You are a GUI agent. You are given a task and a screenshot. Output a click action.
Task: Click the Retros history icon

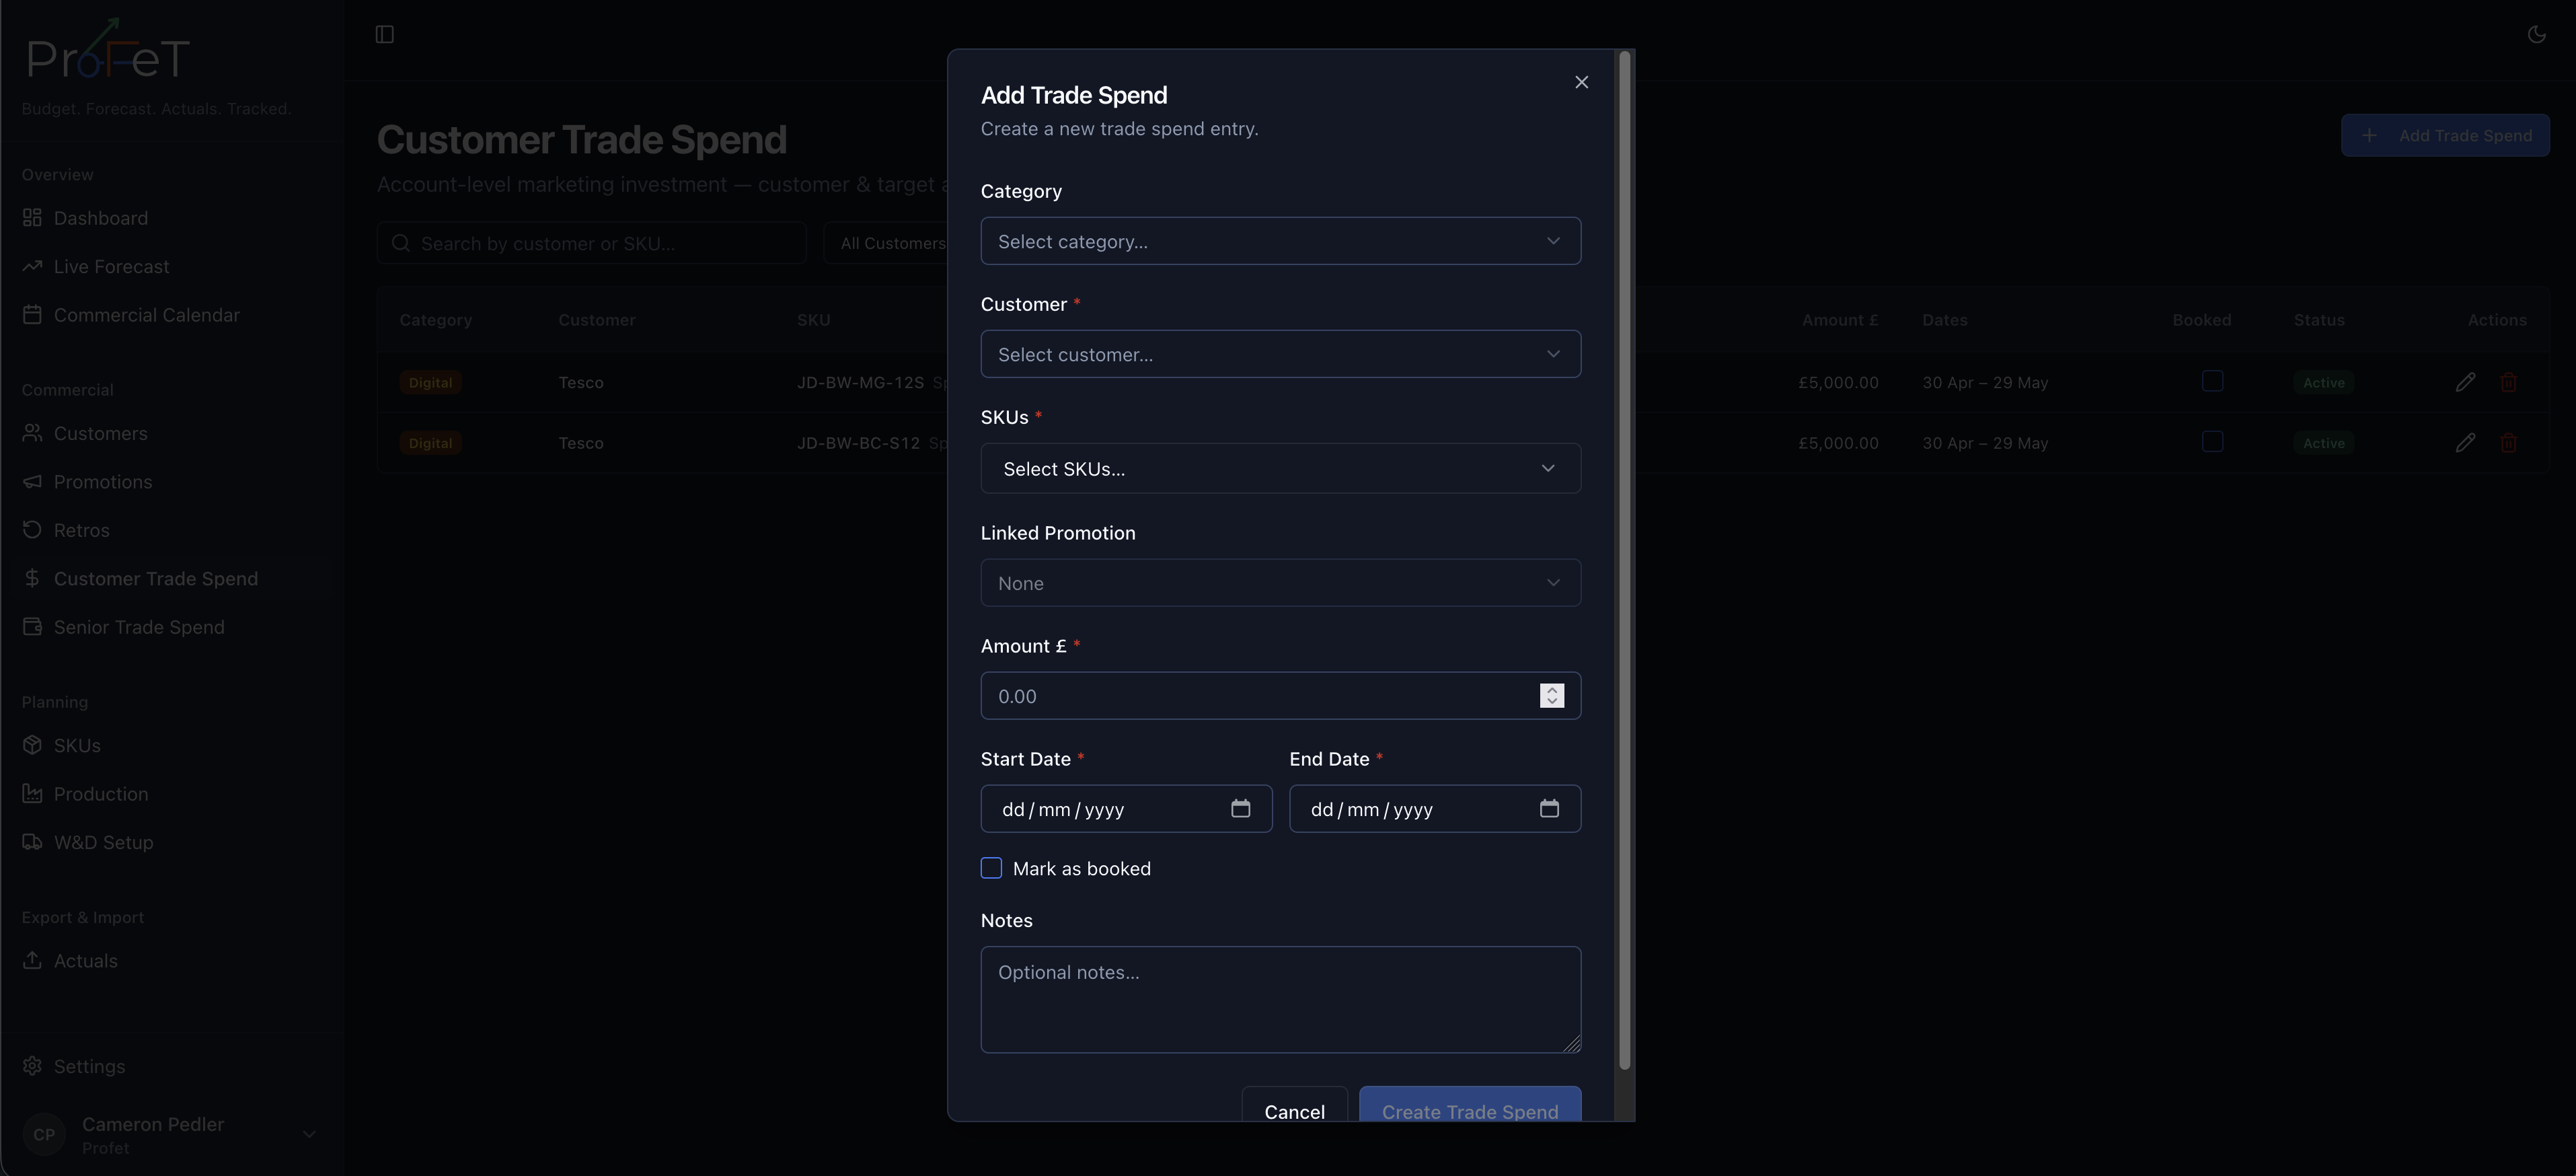32,530
